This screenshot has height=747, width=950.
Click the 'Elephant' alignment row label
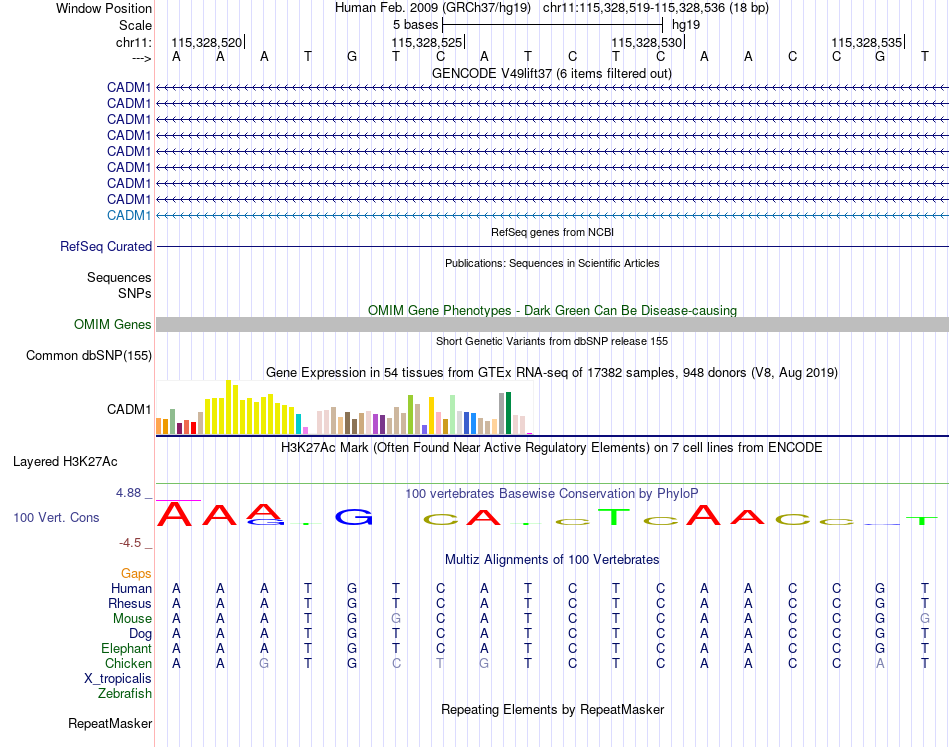click(x=126, y=649)
